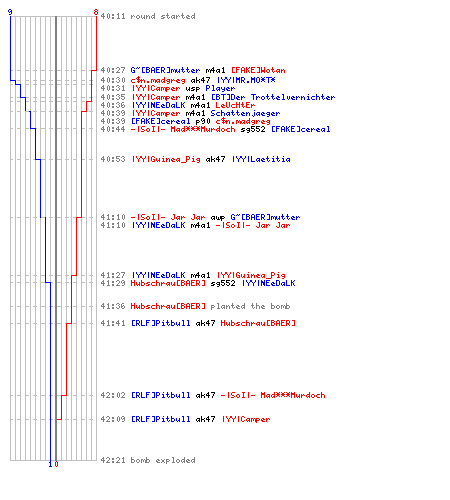The width and height of the screenshot is (450, 500).
Task: Click victim name [FAKE]Wotan
Action: (x=258, y=70)
